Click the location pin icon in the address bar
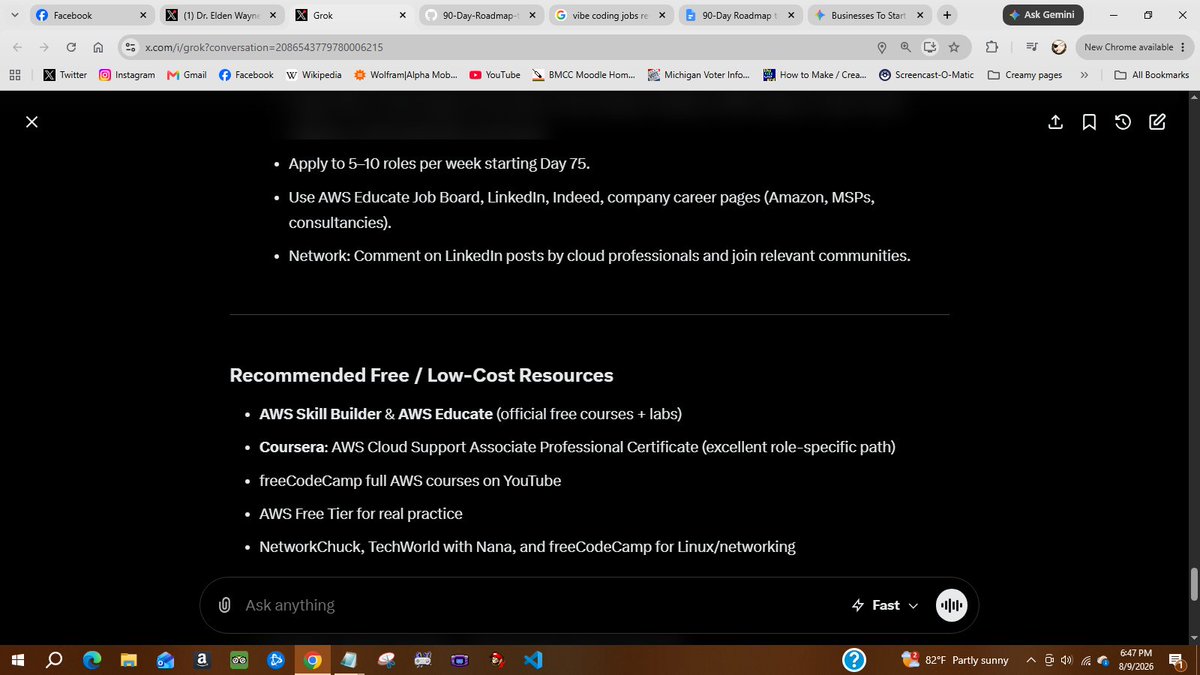This screenshot has width=1200, height=675. [x=881, y=47]
